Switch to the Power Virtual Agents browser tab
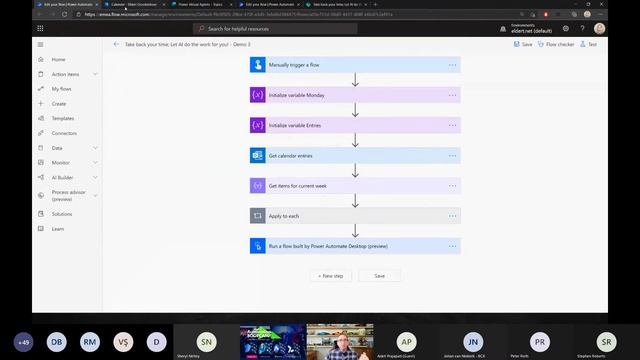Screen dimensions: 640x360 (x=201, y=4)
